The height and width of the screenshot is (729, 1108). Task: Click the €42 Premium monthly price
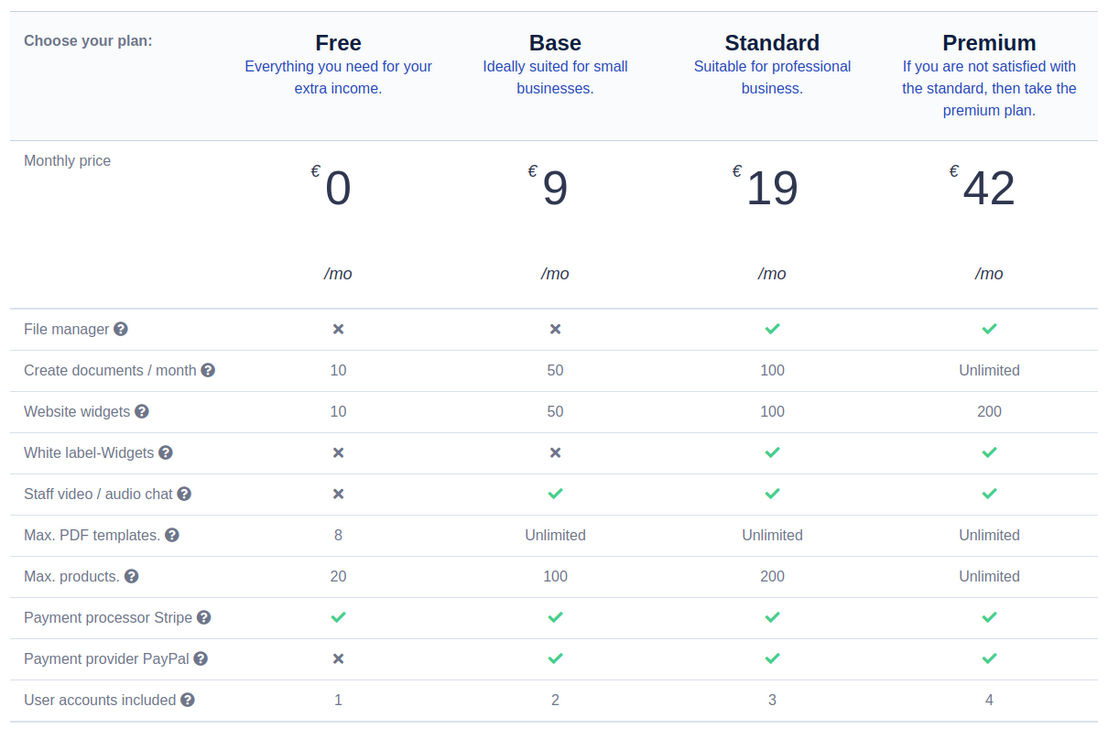(x=982, y=186)
